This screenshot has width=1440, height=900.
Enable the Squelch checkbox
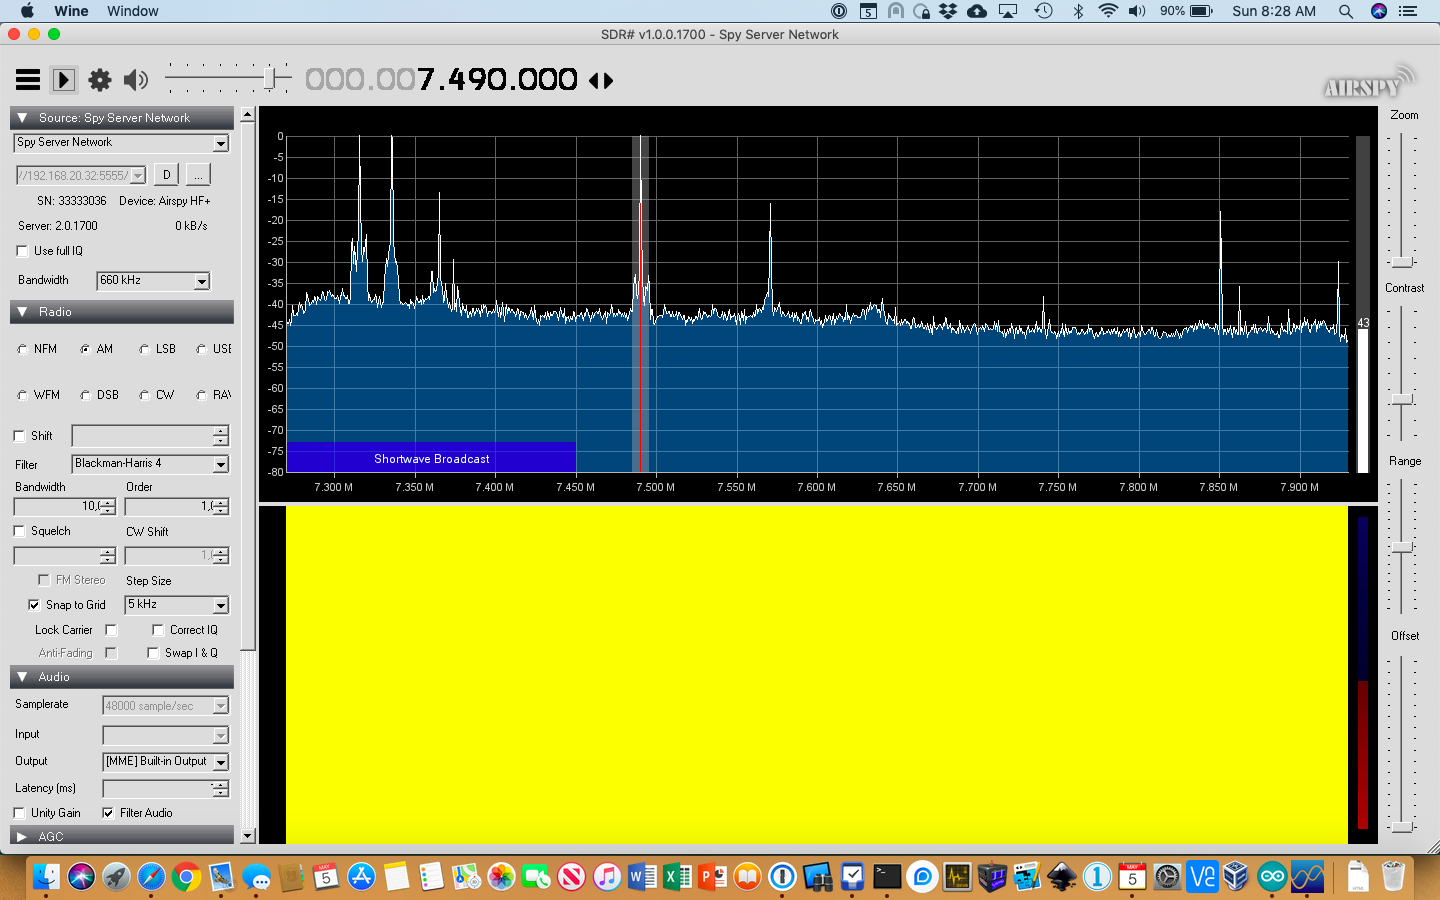[19, 531]
